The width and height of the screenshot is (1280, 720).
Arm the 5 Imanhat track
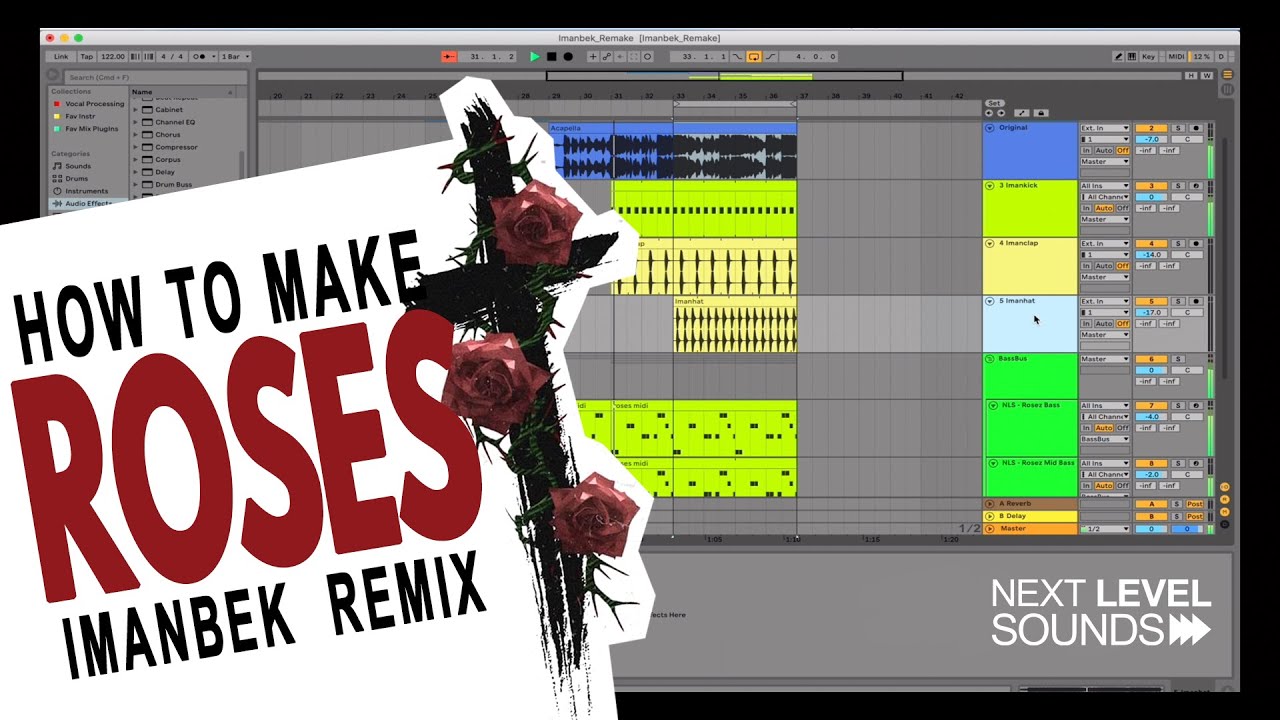[x=1196, y=301]
